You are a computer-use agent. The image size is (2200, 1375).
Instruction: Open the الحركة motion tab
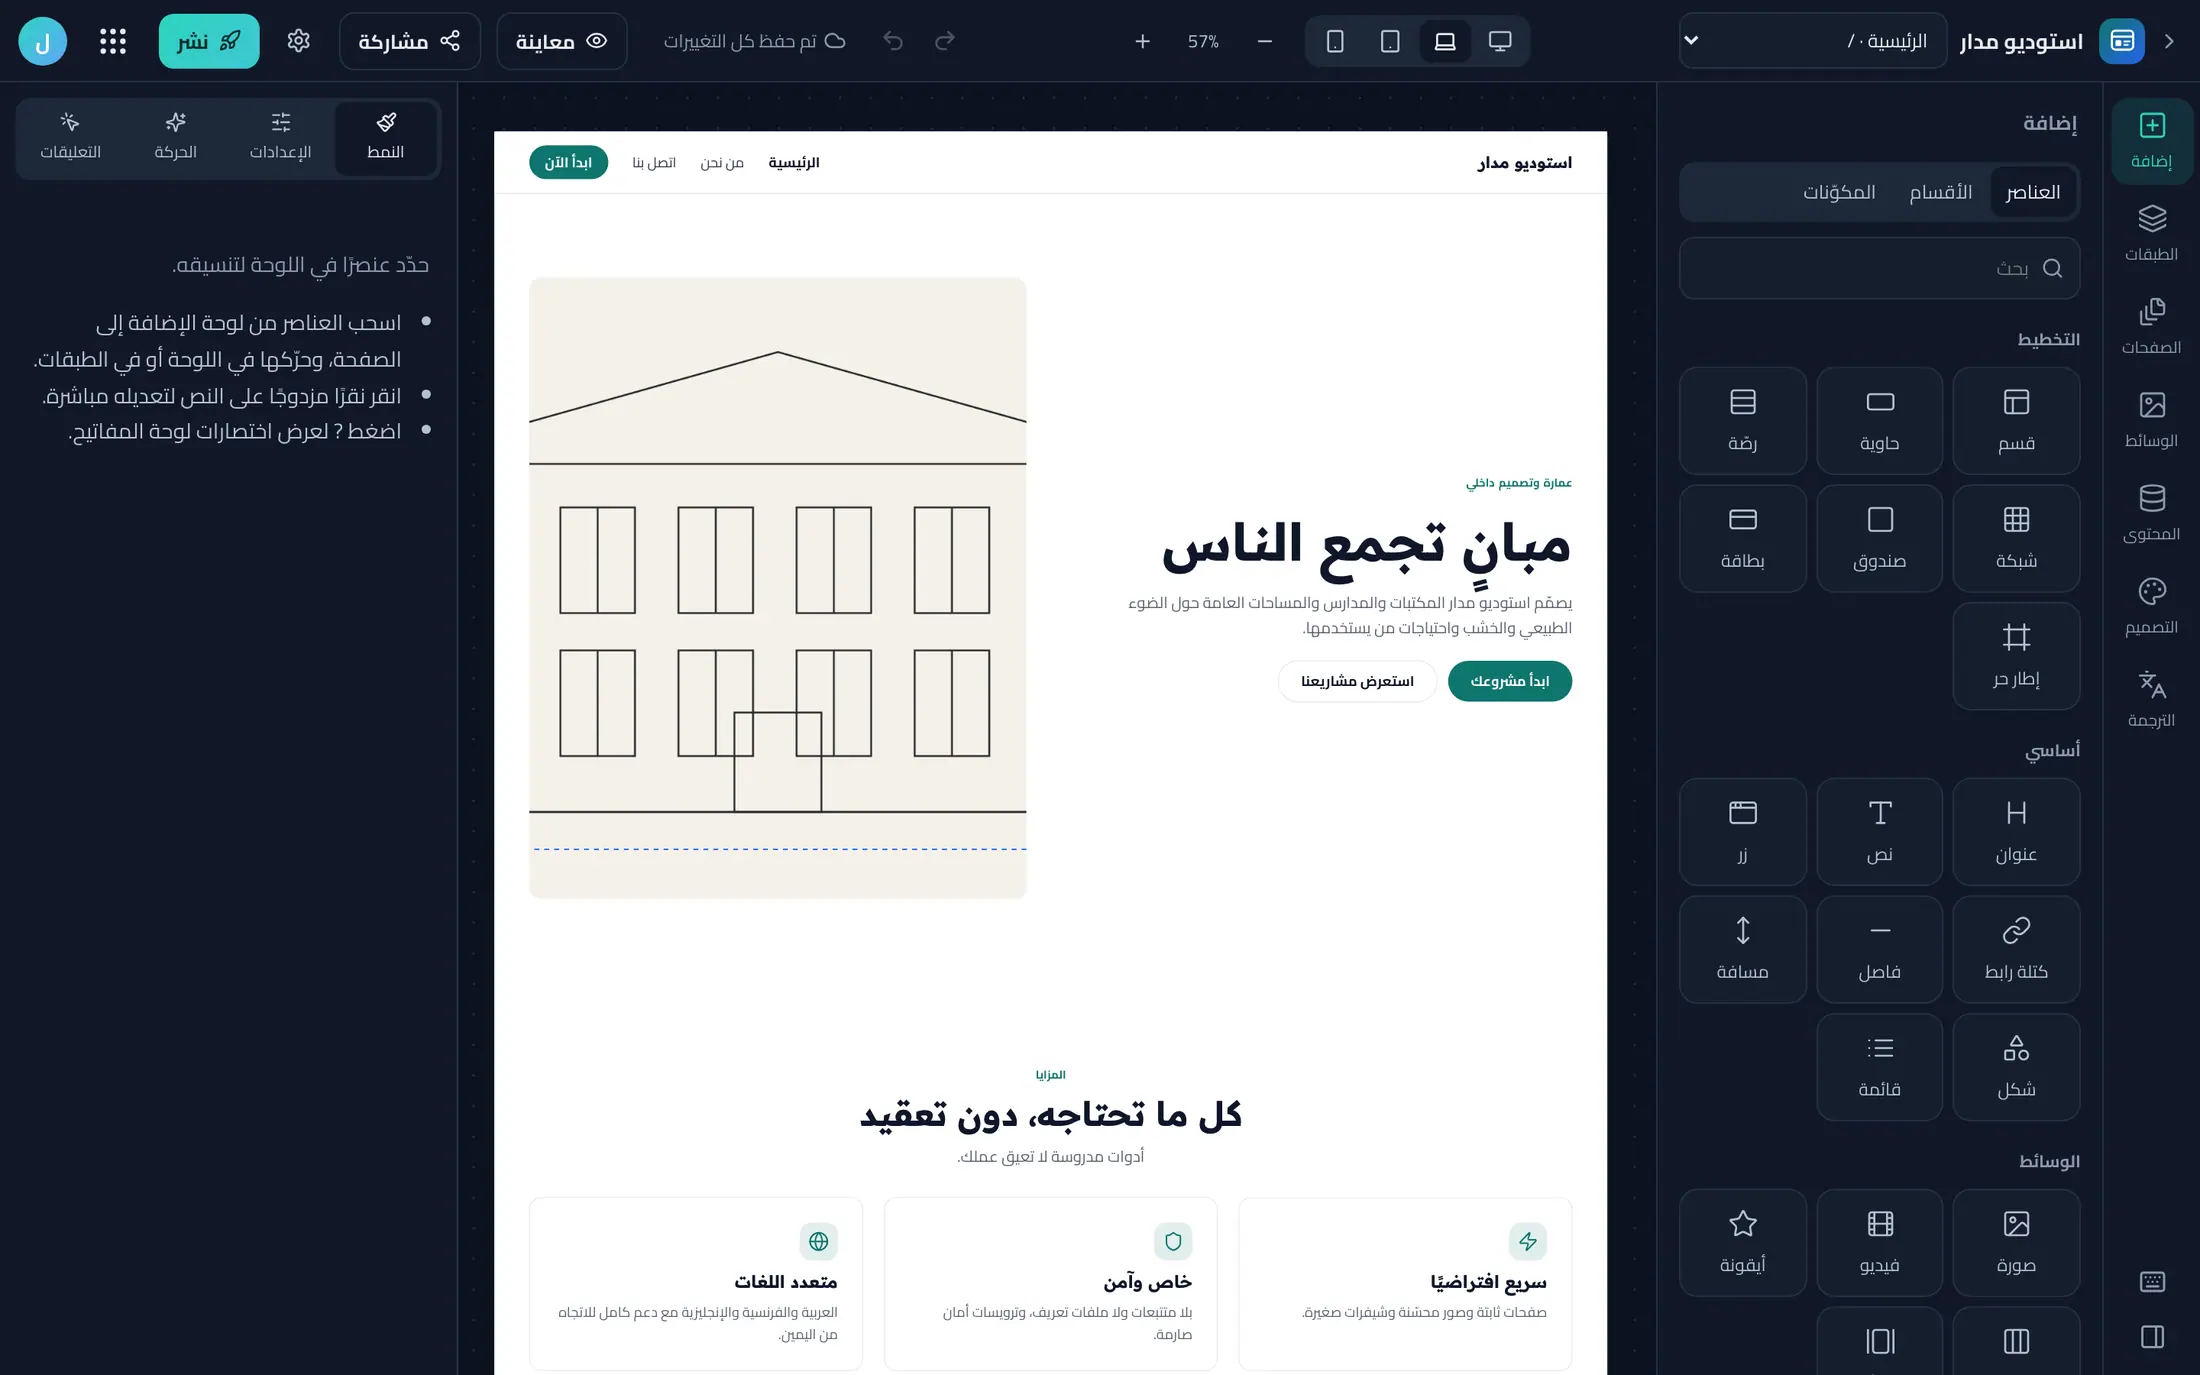(x=175, y=137)
